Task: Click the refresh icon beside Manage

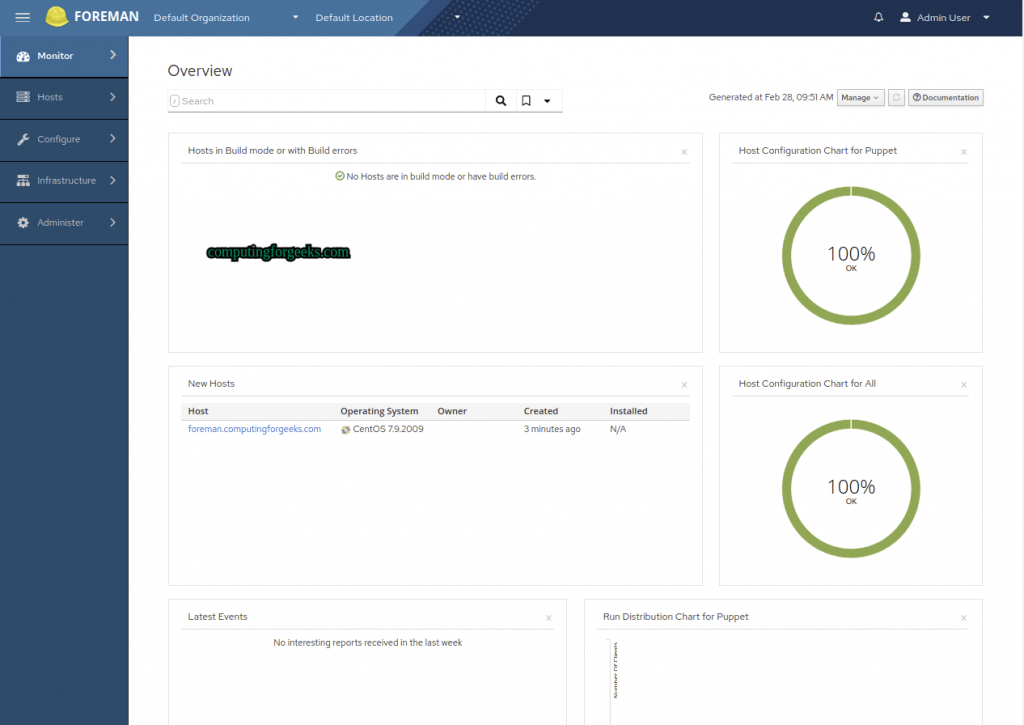Action: click(896, 97)
